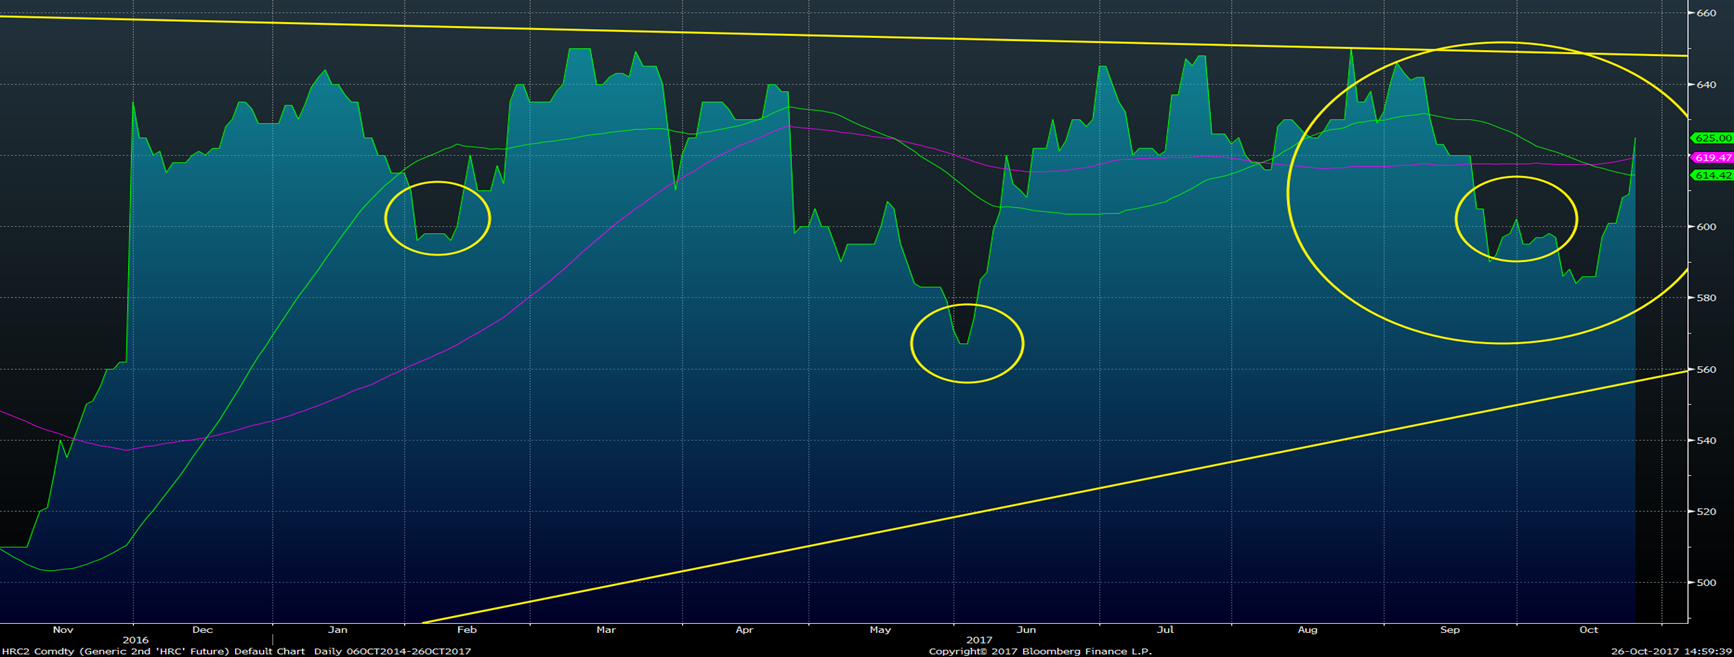Click the 06OCT2014-26OCT2017 date range text

[408, 651]
